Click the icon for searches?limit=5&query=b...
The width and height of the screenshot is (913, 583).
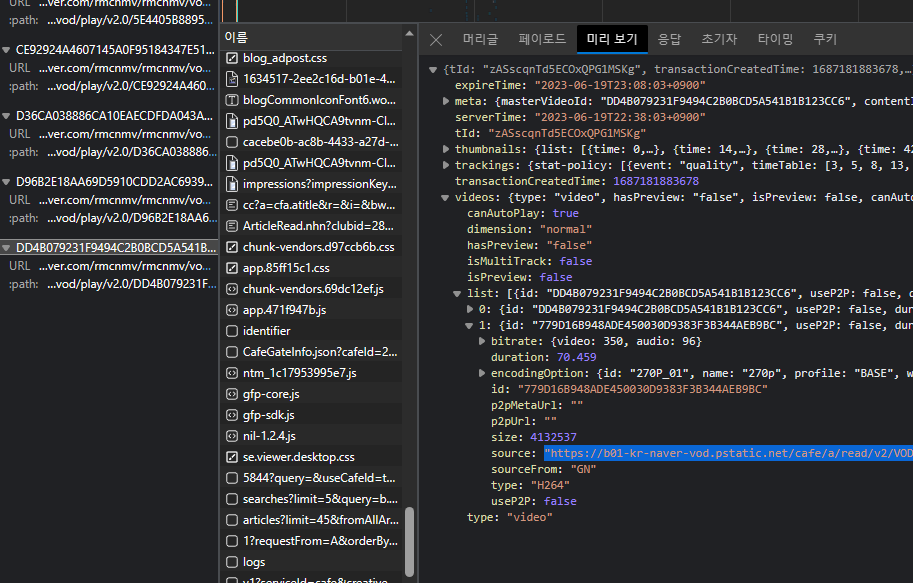click(232, 499)
